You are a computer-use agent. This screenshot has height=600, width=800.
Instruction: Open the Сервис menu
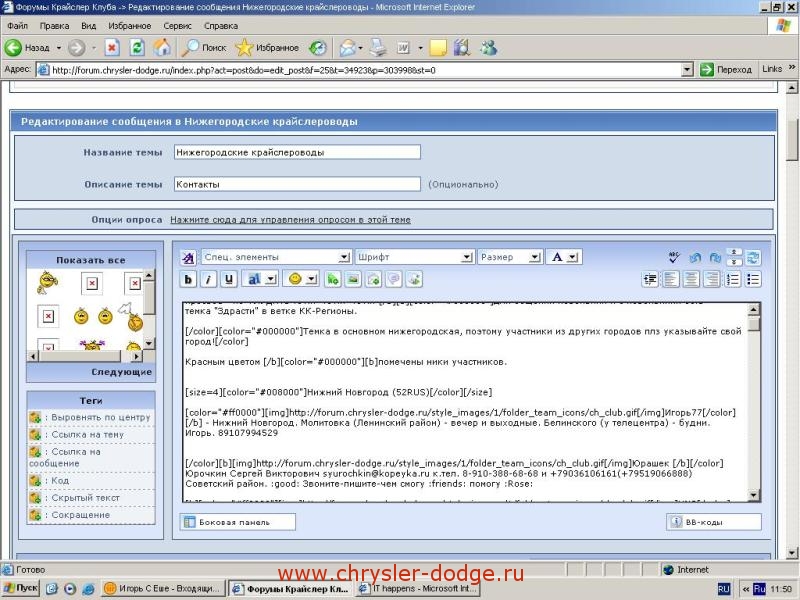pyautogui.click(x=177, y=26)
